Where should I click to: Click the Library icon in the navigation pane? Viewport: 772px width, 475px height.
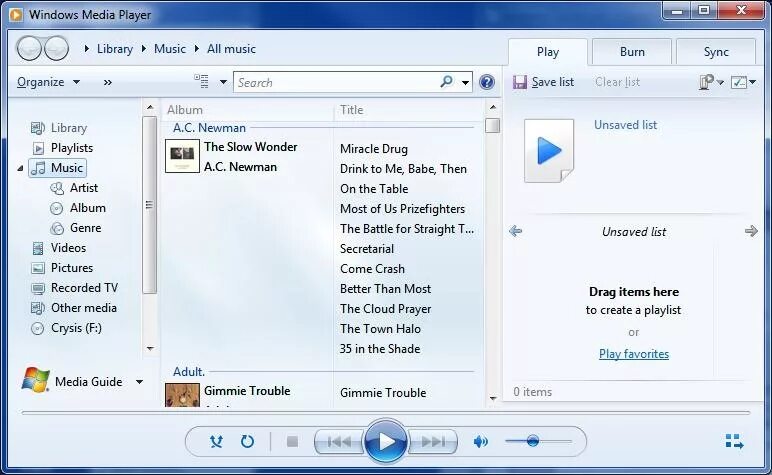(38, 128)
